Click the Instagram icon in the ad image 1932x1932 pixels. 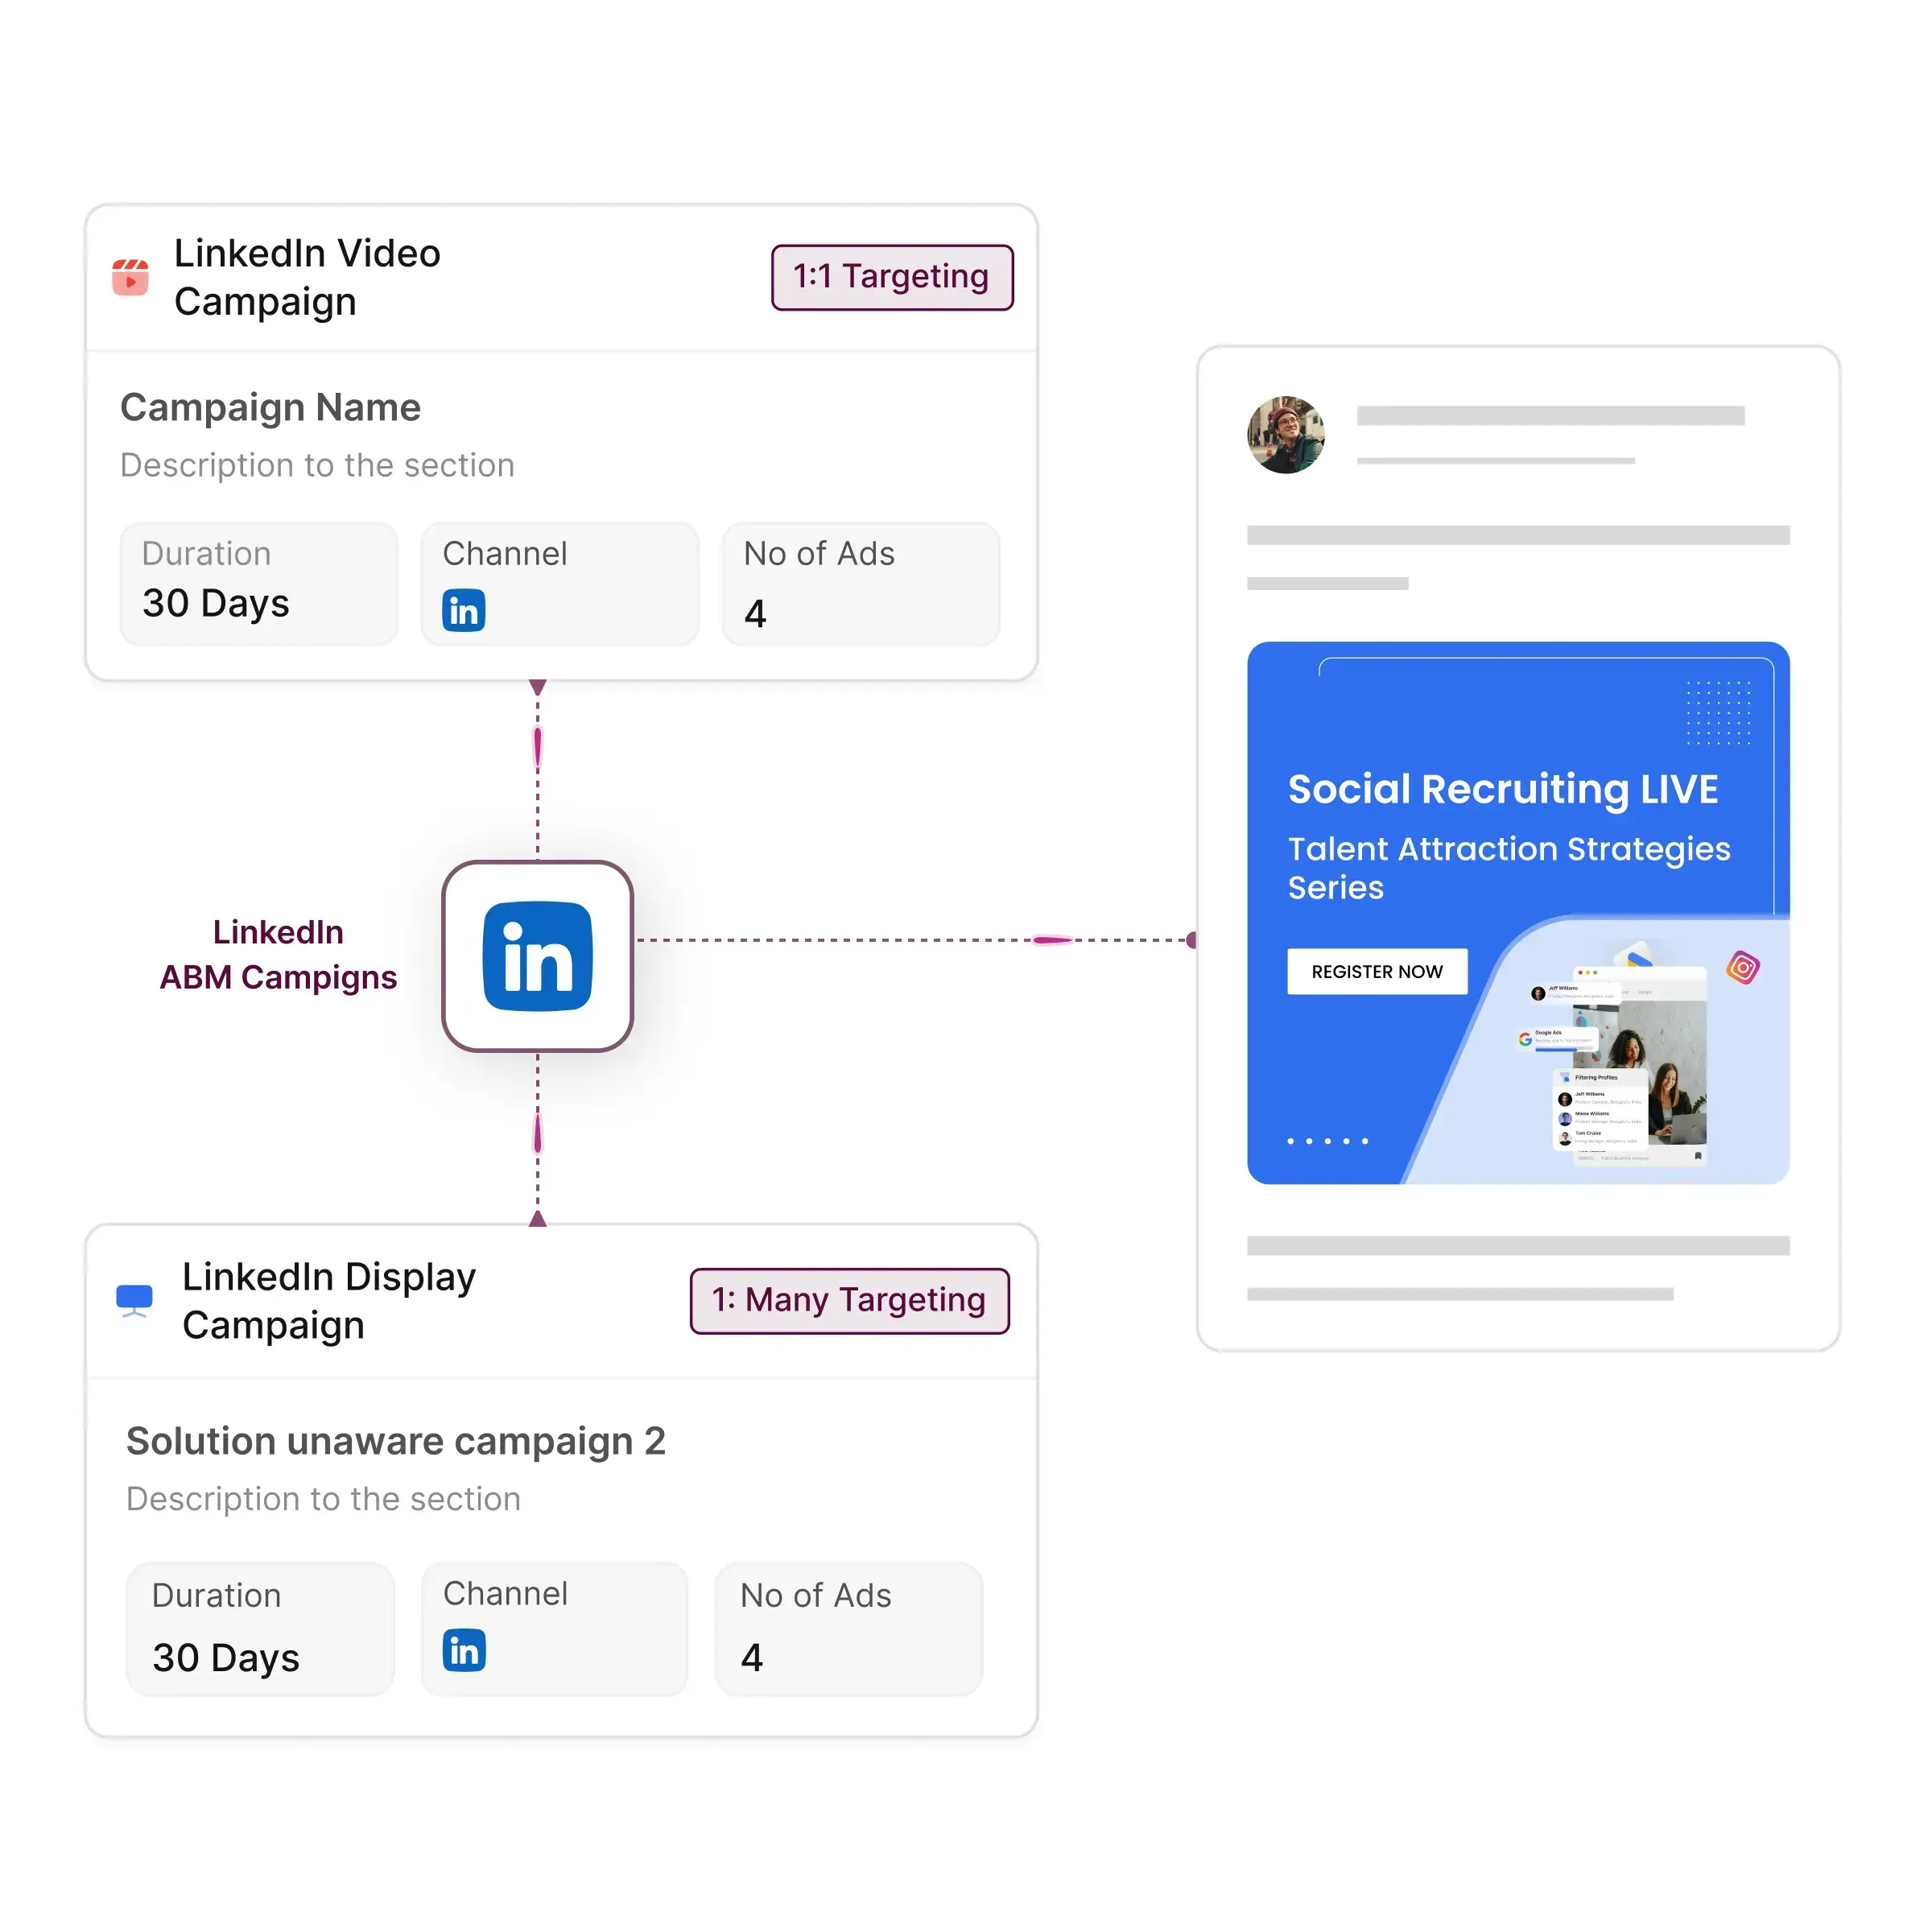[1742, 967]
